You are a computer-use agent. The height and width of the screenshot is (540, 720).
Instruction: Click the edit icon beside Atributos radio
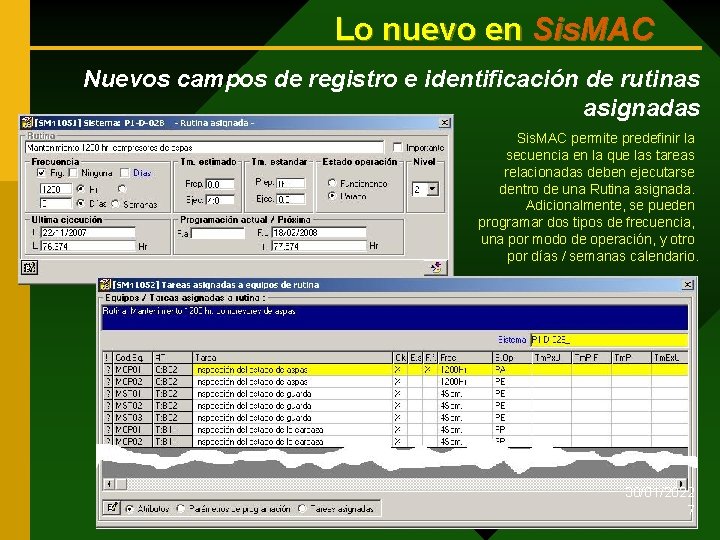(112, 508)
